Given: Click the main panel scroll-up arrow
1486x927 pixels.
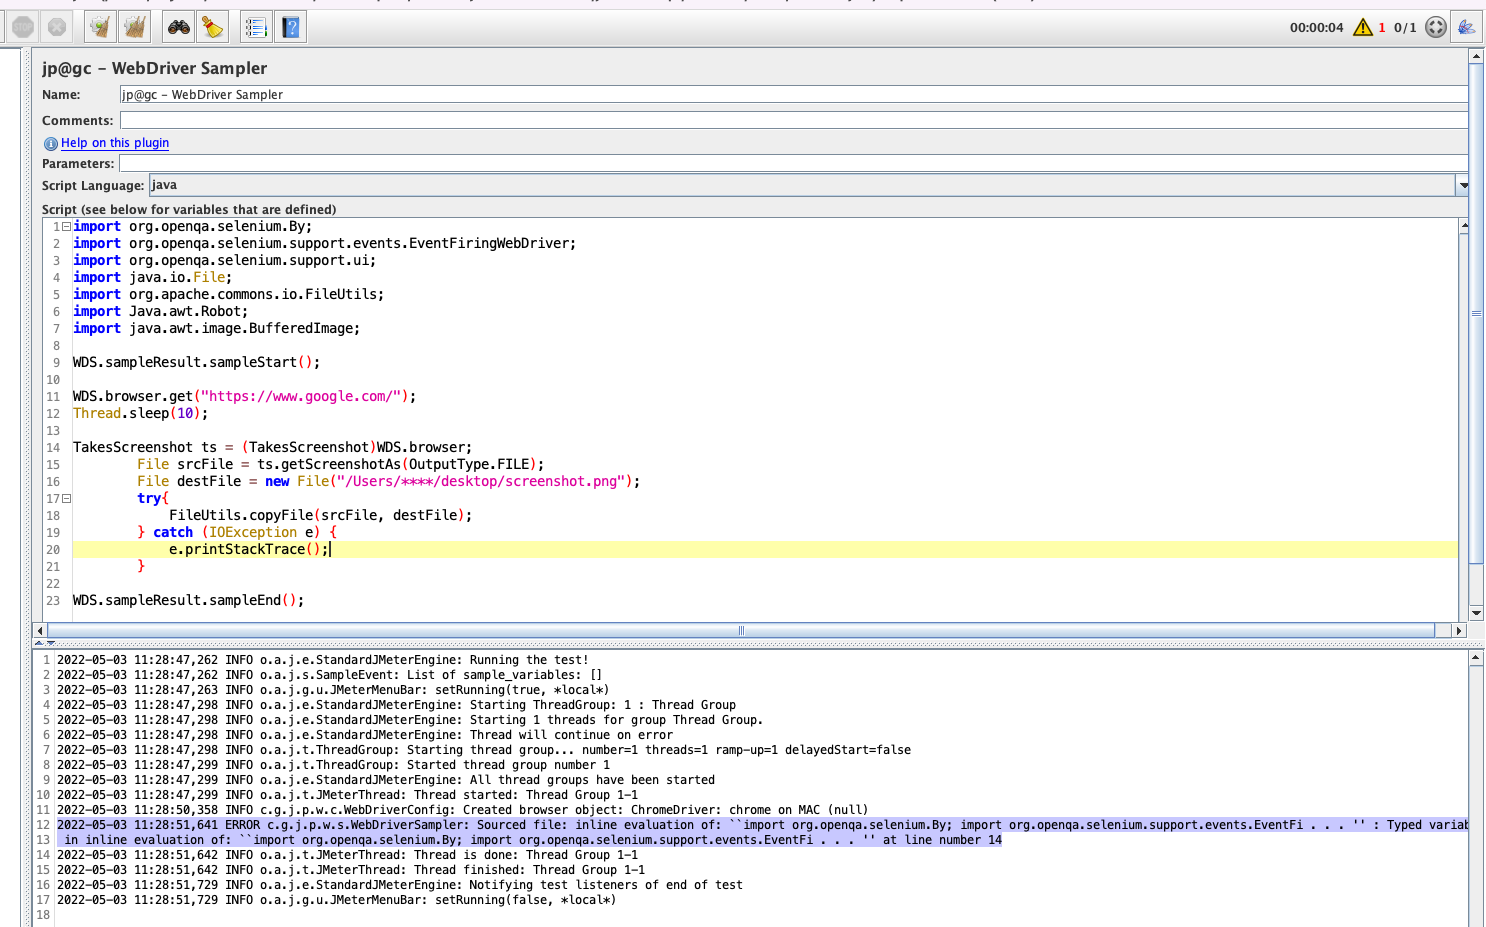Looking at the screenshot, I should click(1476, 56).
